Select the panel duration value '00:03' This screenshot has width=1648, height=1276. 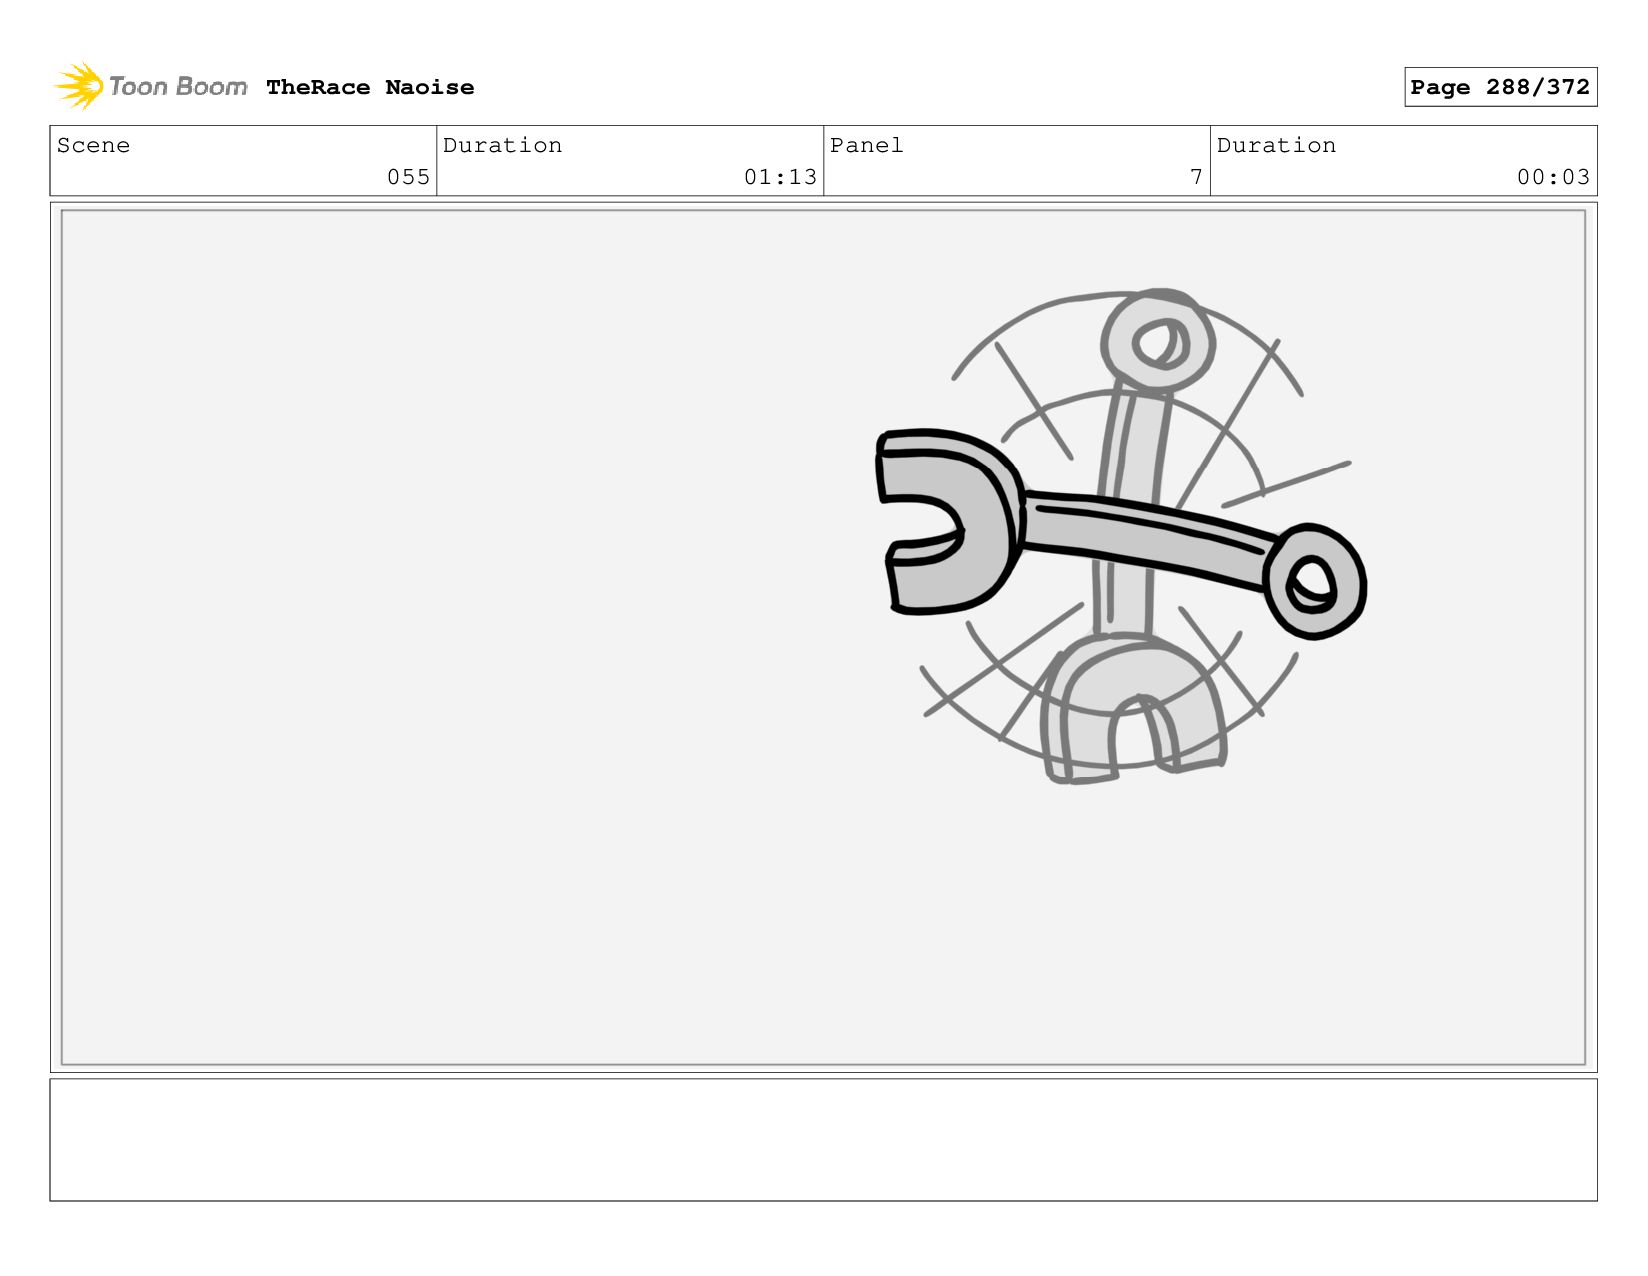pyautogui.click(x=1553, y=177)
